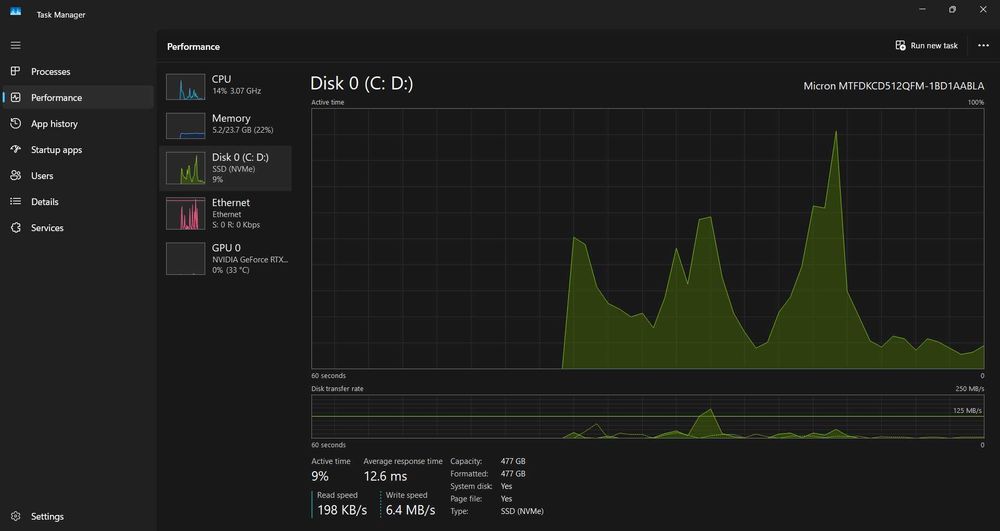
Task: Click the Users people icon
Action: click(x=15, y=175)
